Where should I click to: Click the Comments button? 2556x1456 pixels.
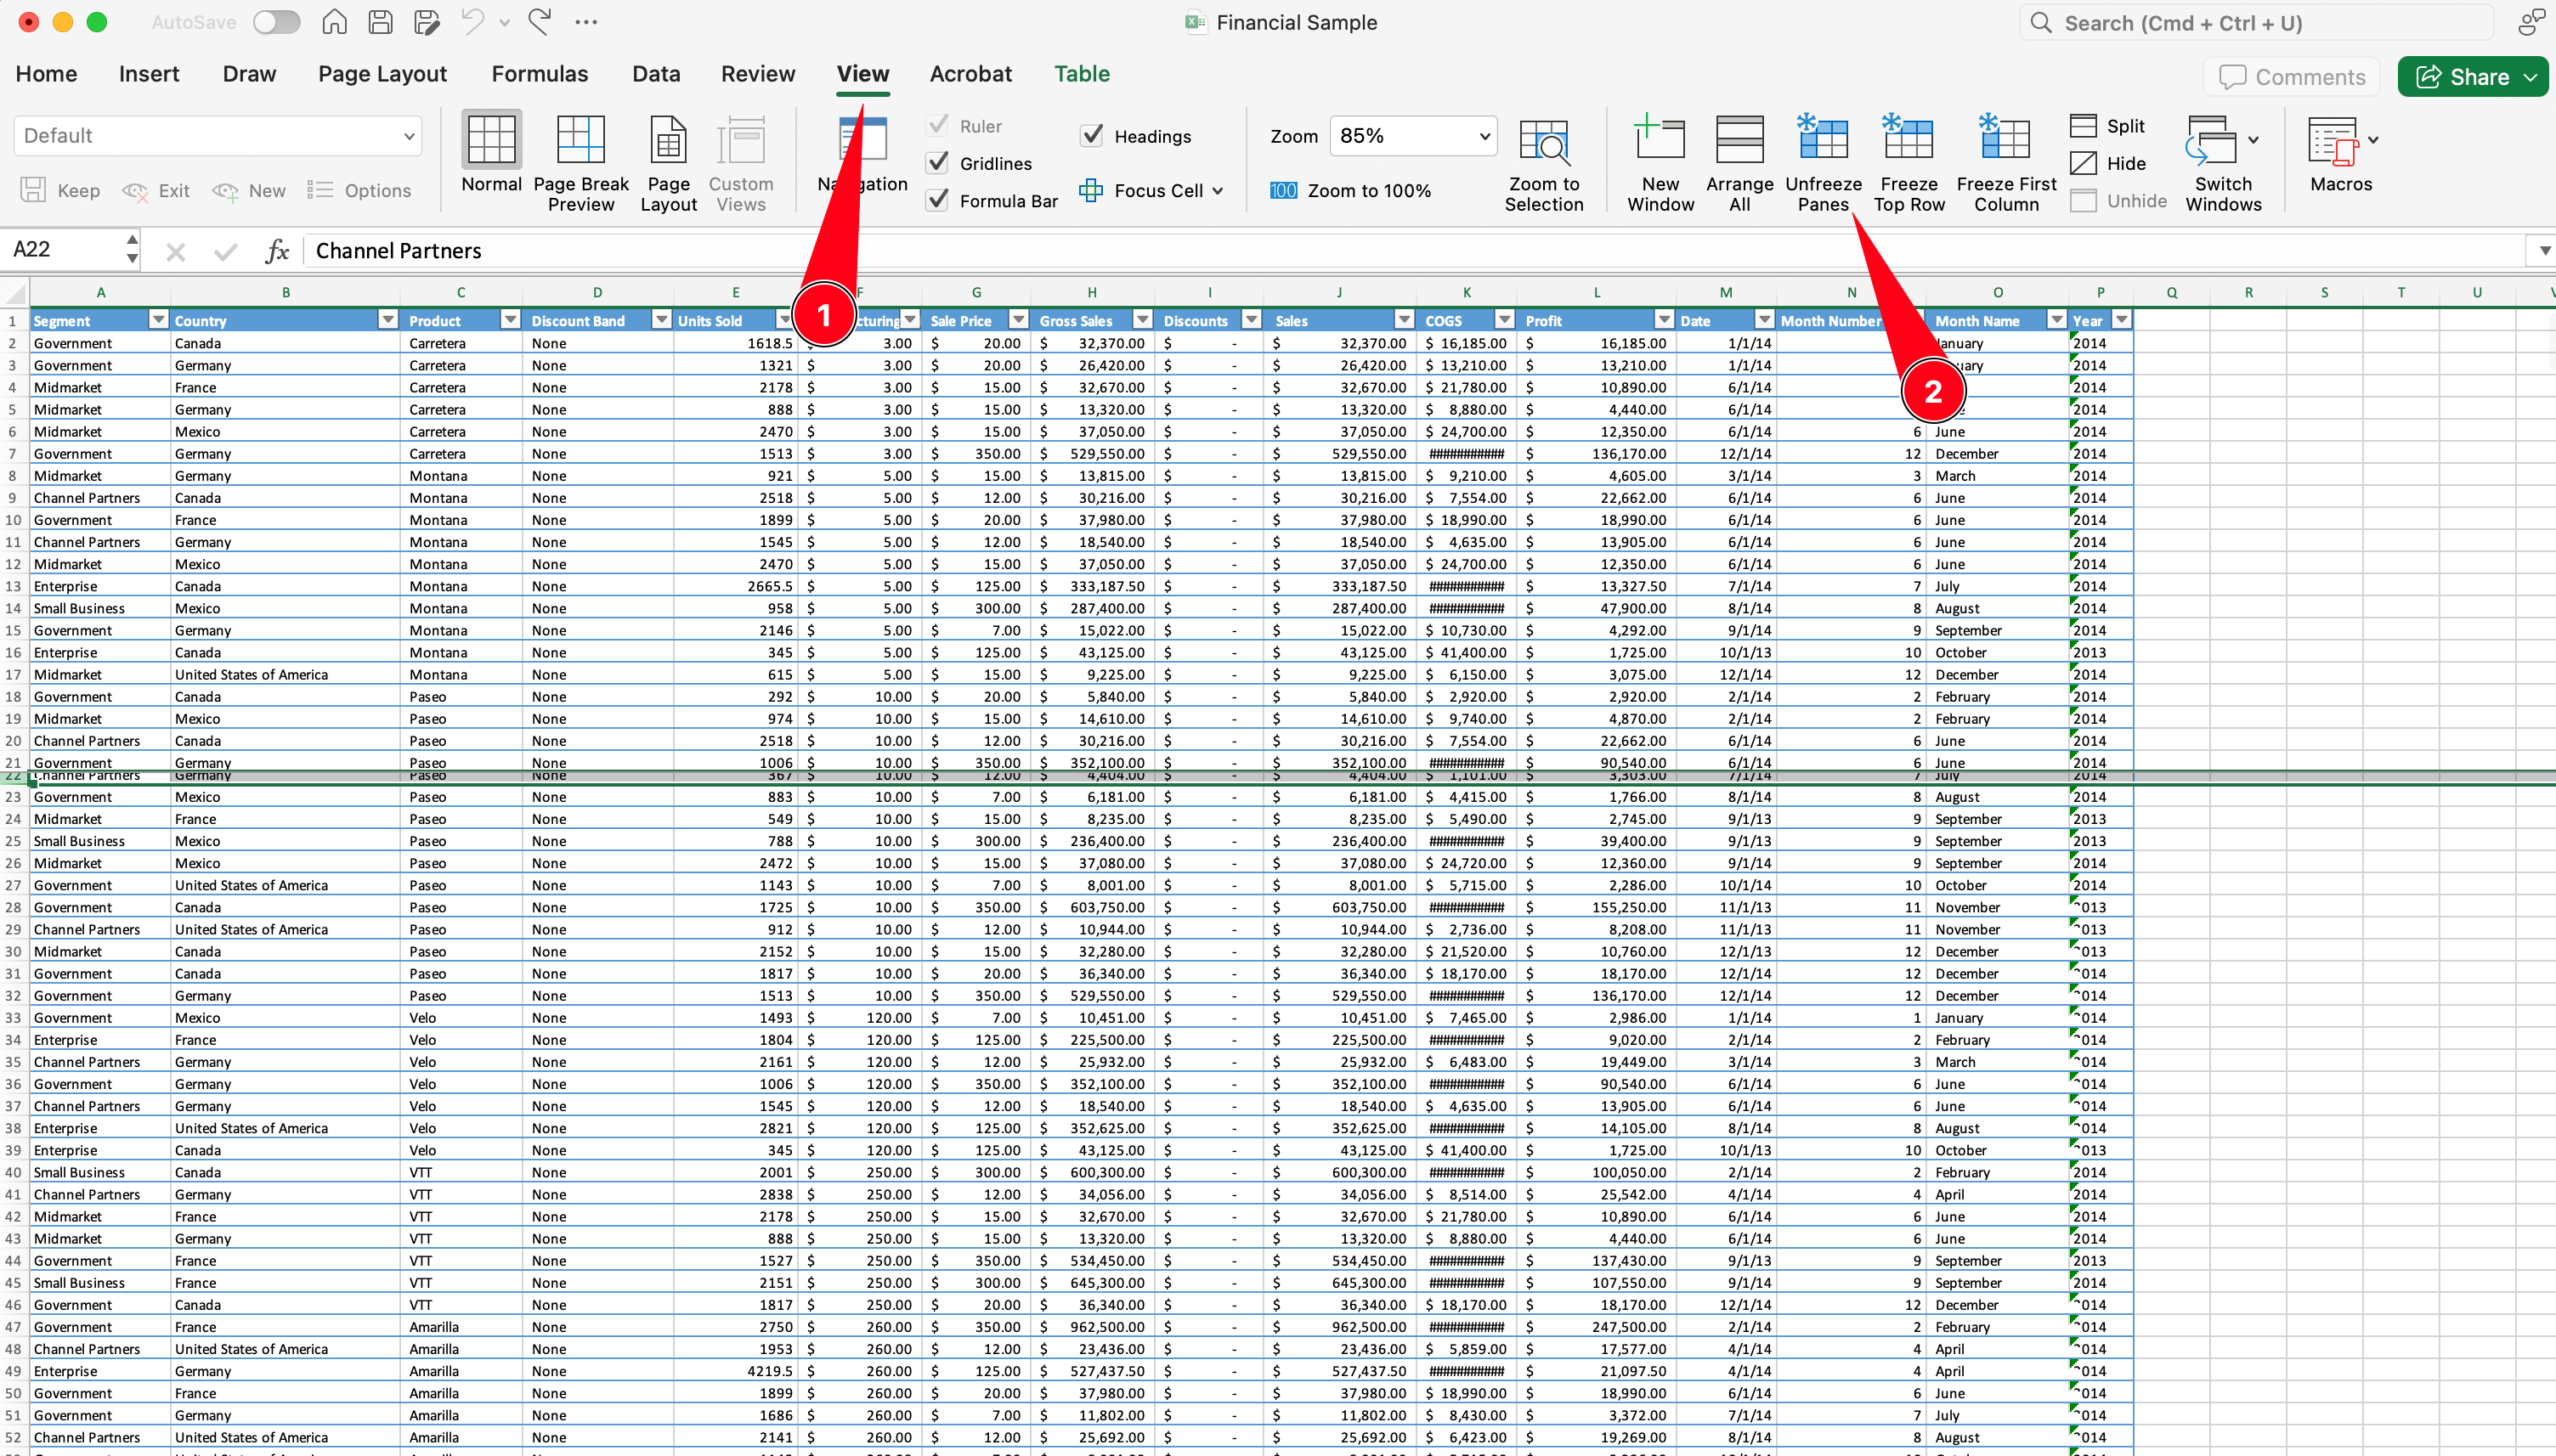click(2291, 77)
